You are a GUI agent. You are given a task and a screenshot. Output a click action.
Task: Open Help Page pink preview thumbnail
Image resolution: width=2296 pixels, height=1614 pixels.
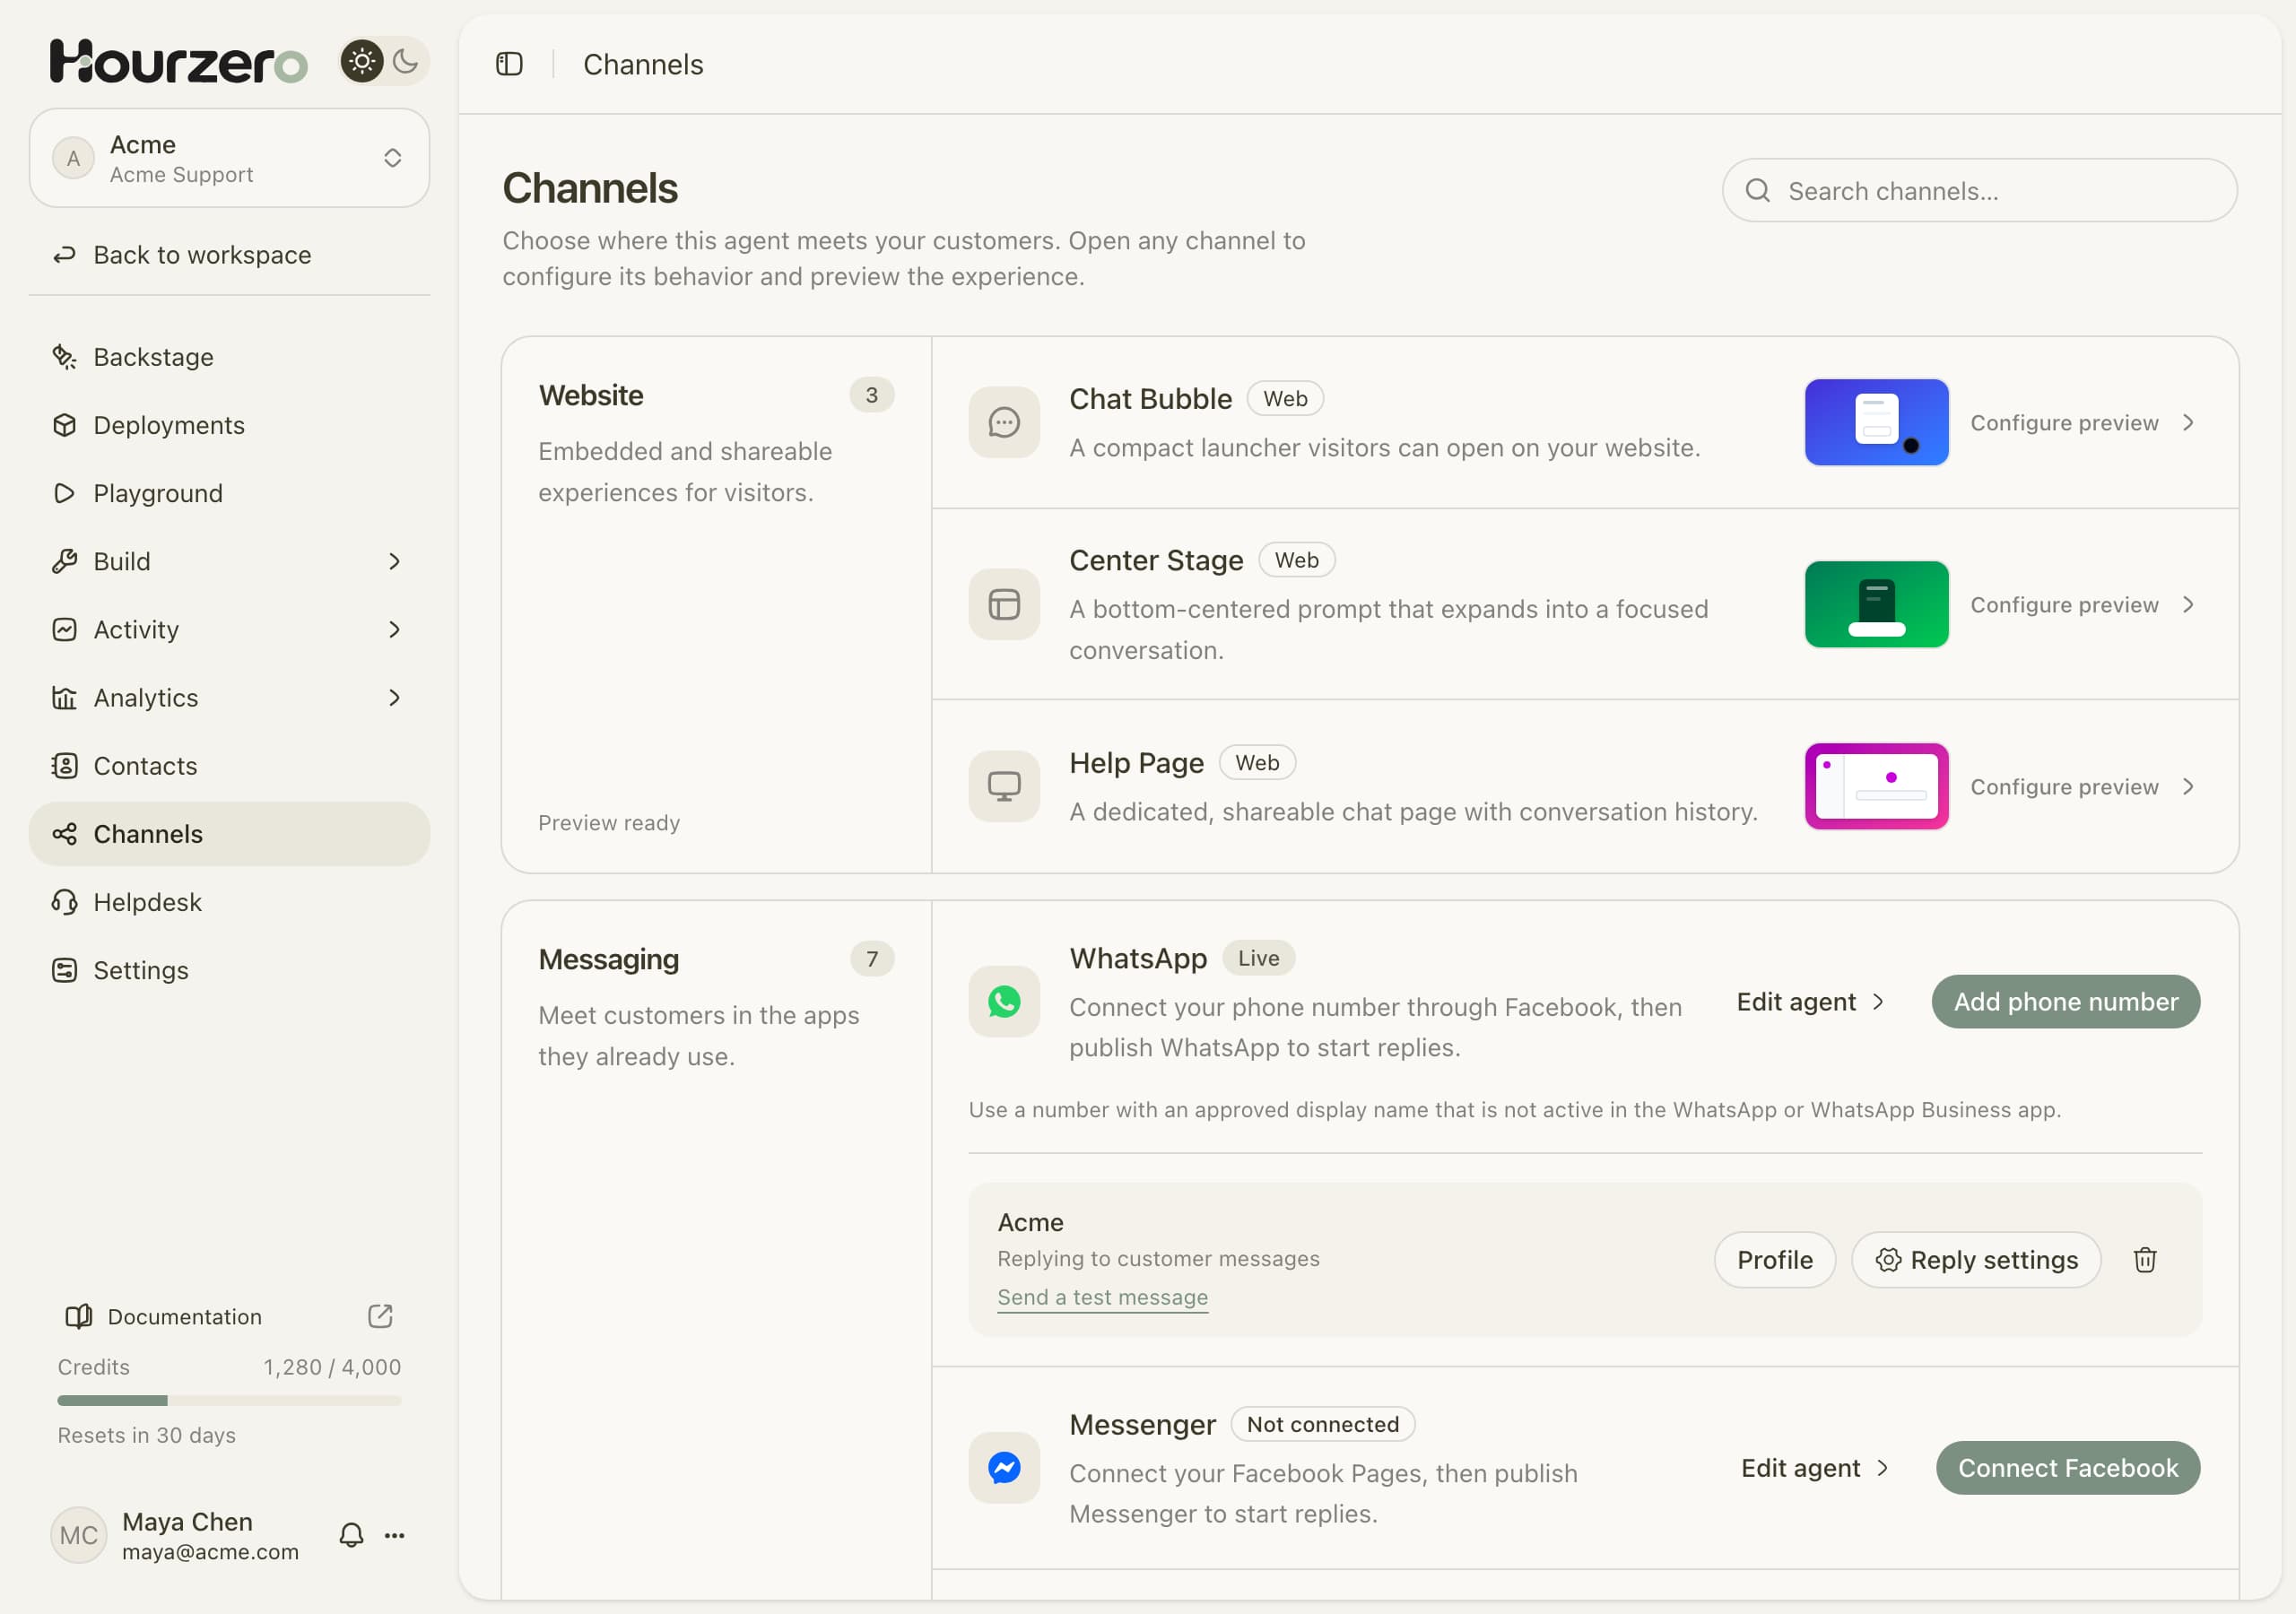pyautogui.click(x=1876, y=786)
